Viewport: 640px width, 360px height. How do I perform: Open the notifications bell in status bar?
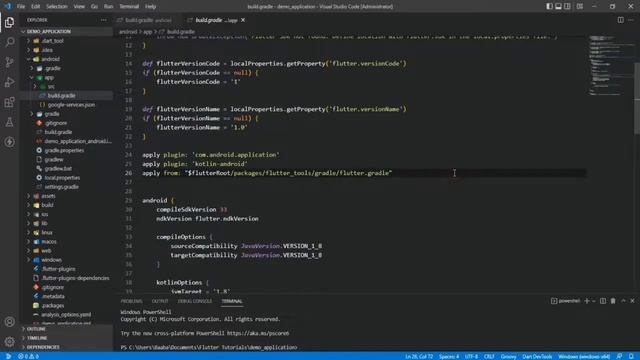tap(631, 356)
